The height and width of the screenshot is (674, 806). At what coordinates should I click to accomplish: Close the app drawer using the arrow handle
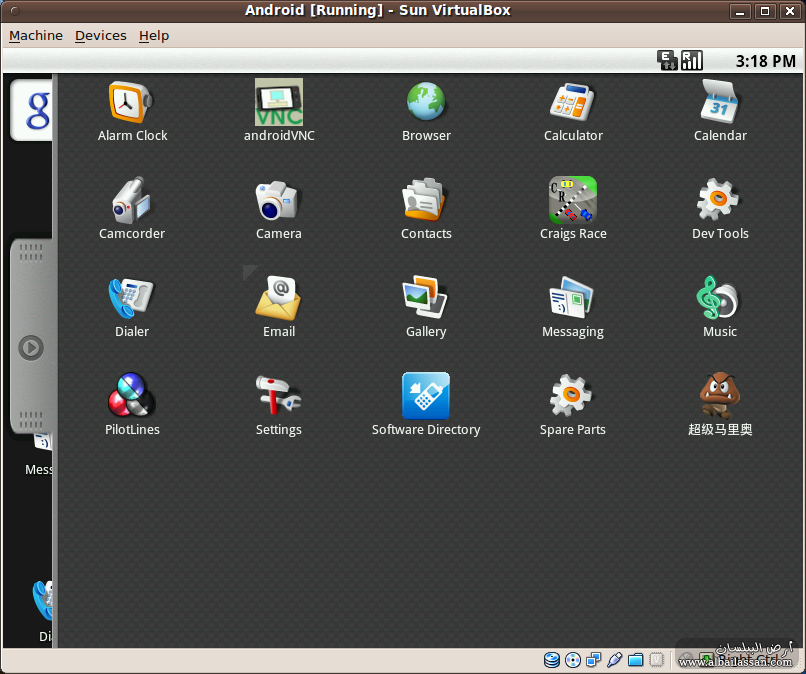coord(31,348)
